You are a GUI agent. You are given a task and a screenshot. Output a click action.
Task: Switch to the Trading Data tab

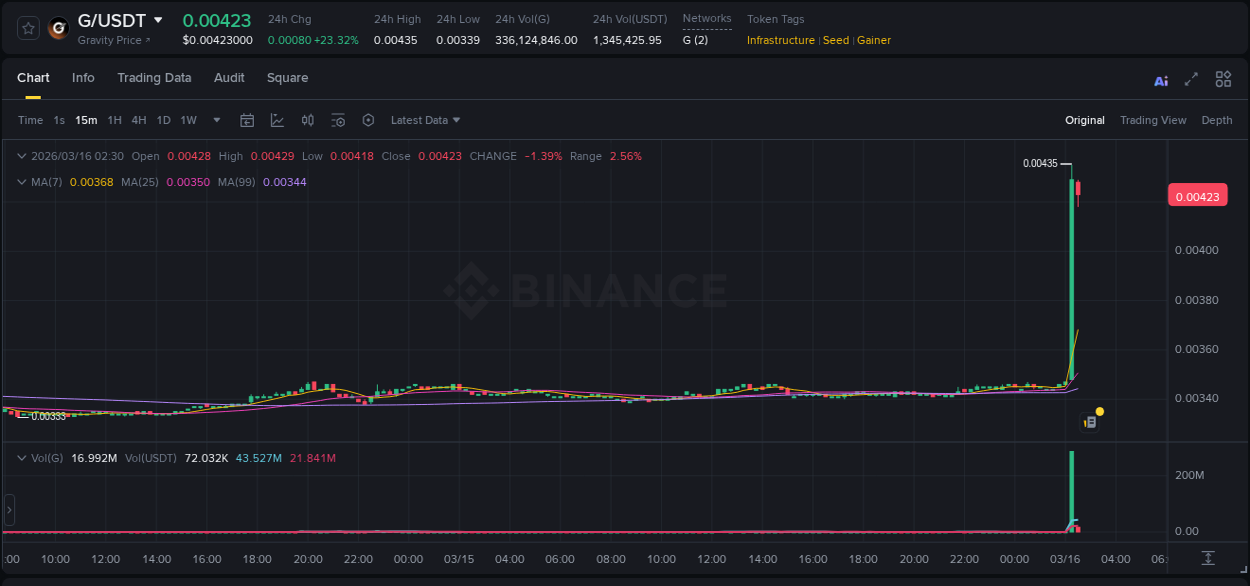tap(154, 78)
